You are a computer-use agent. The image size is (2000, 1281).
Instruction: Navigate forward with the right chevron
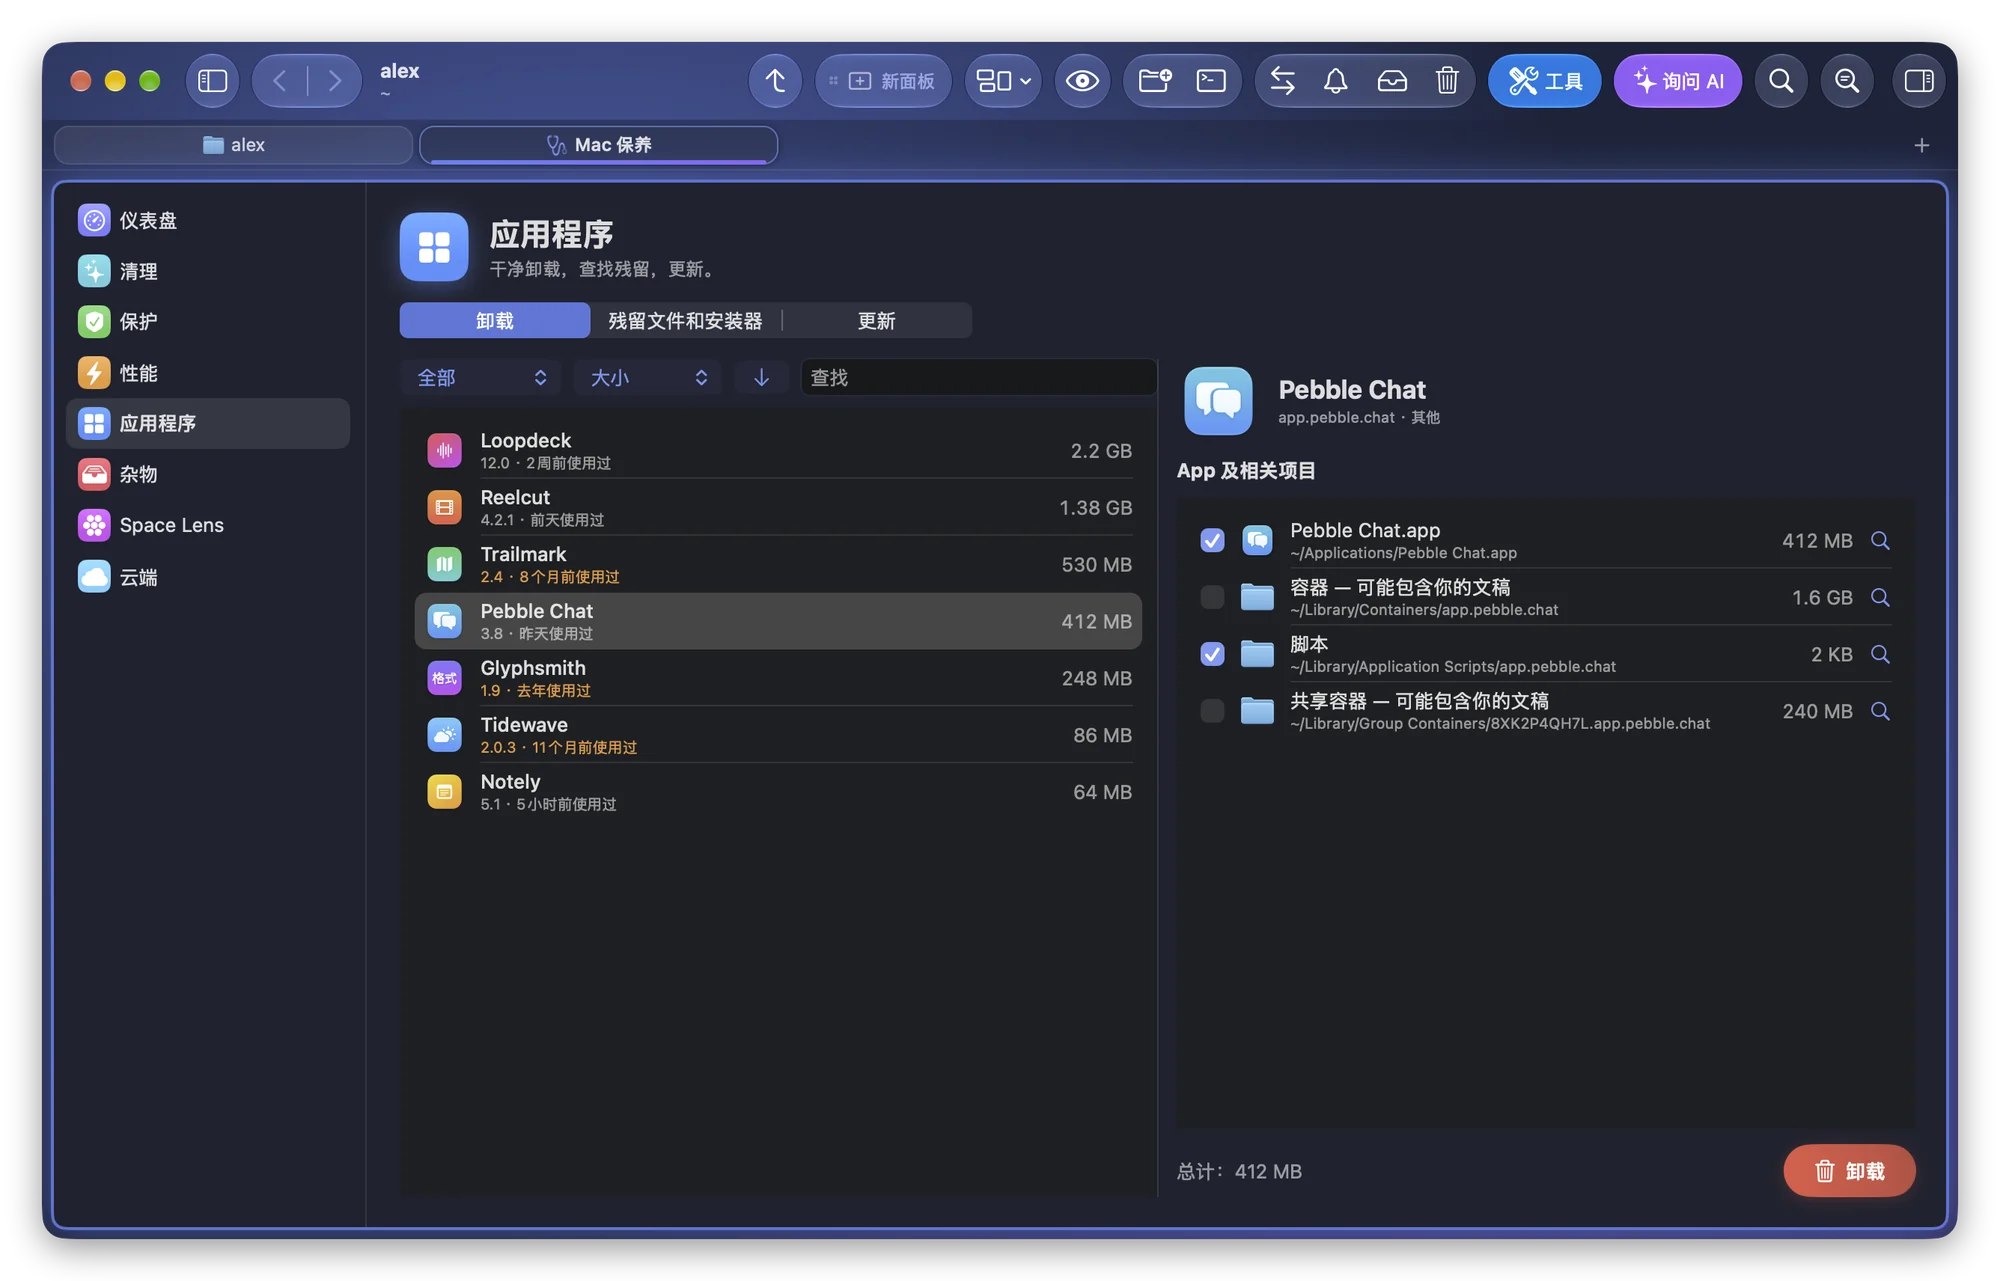334,81
